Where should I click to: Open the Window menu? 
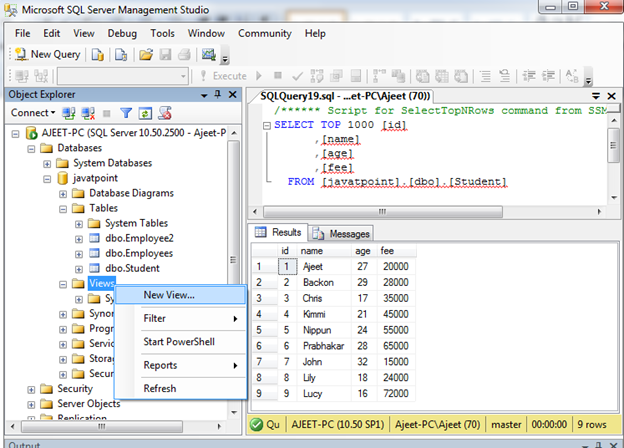click(206, 33)
